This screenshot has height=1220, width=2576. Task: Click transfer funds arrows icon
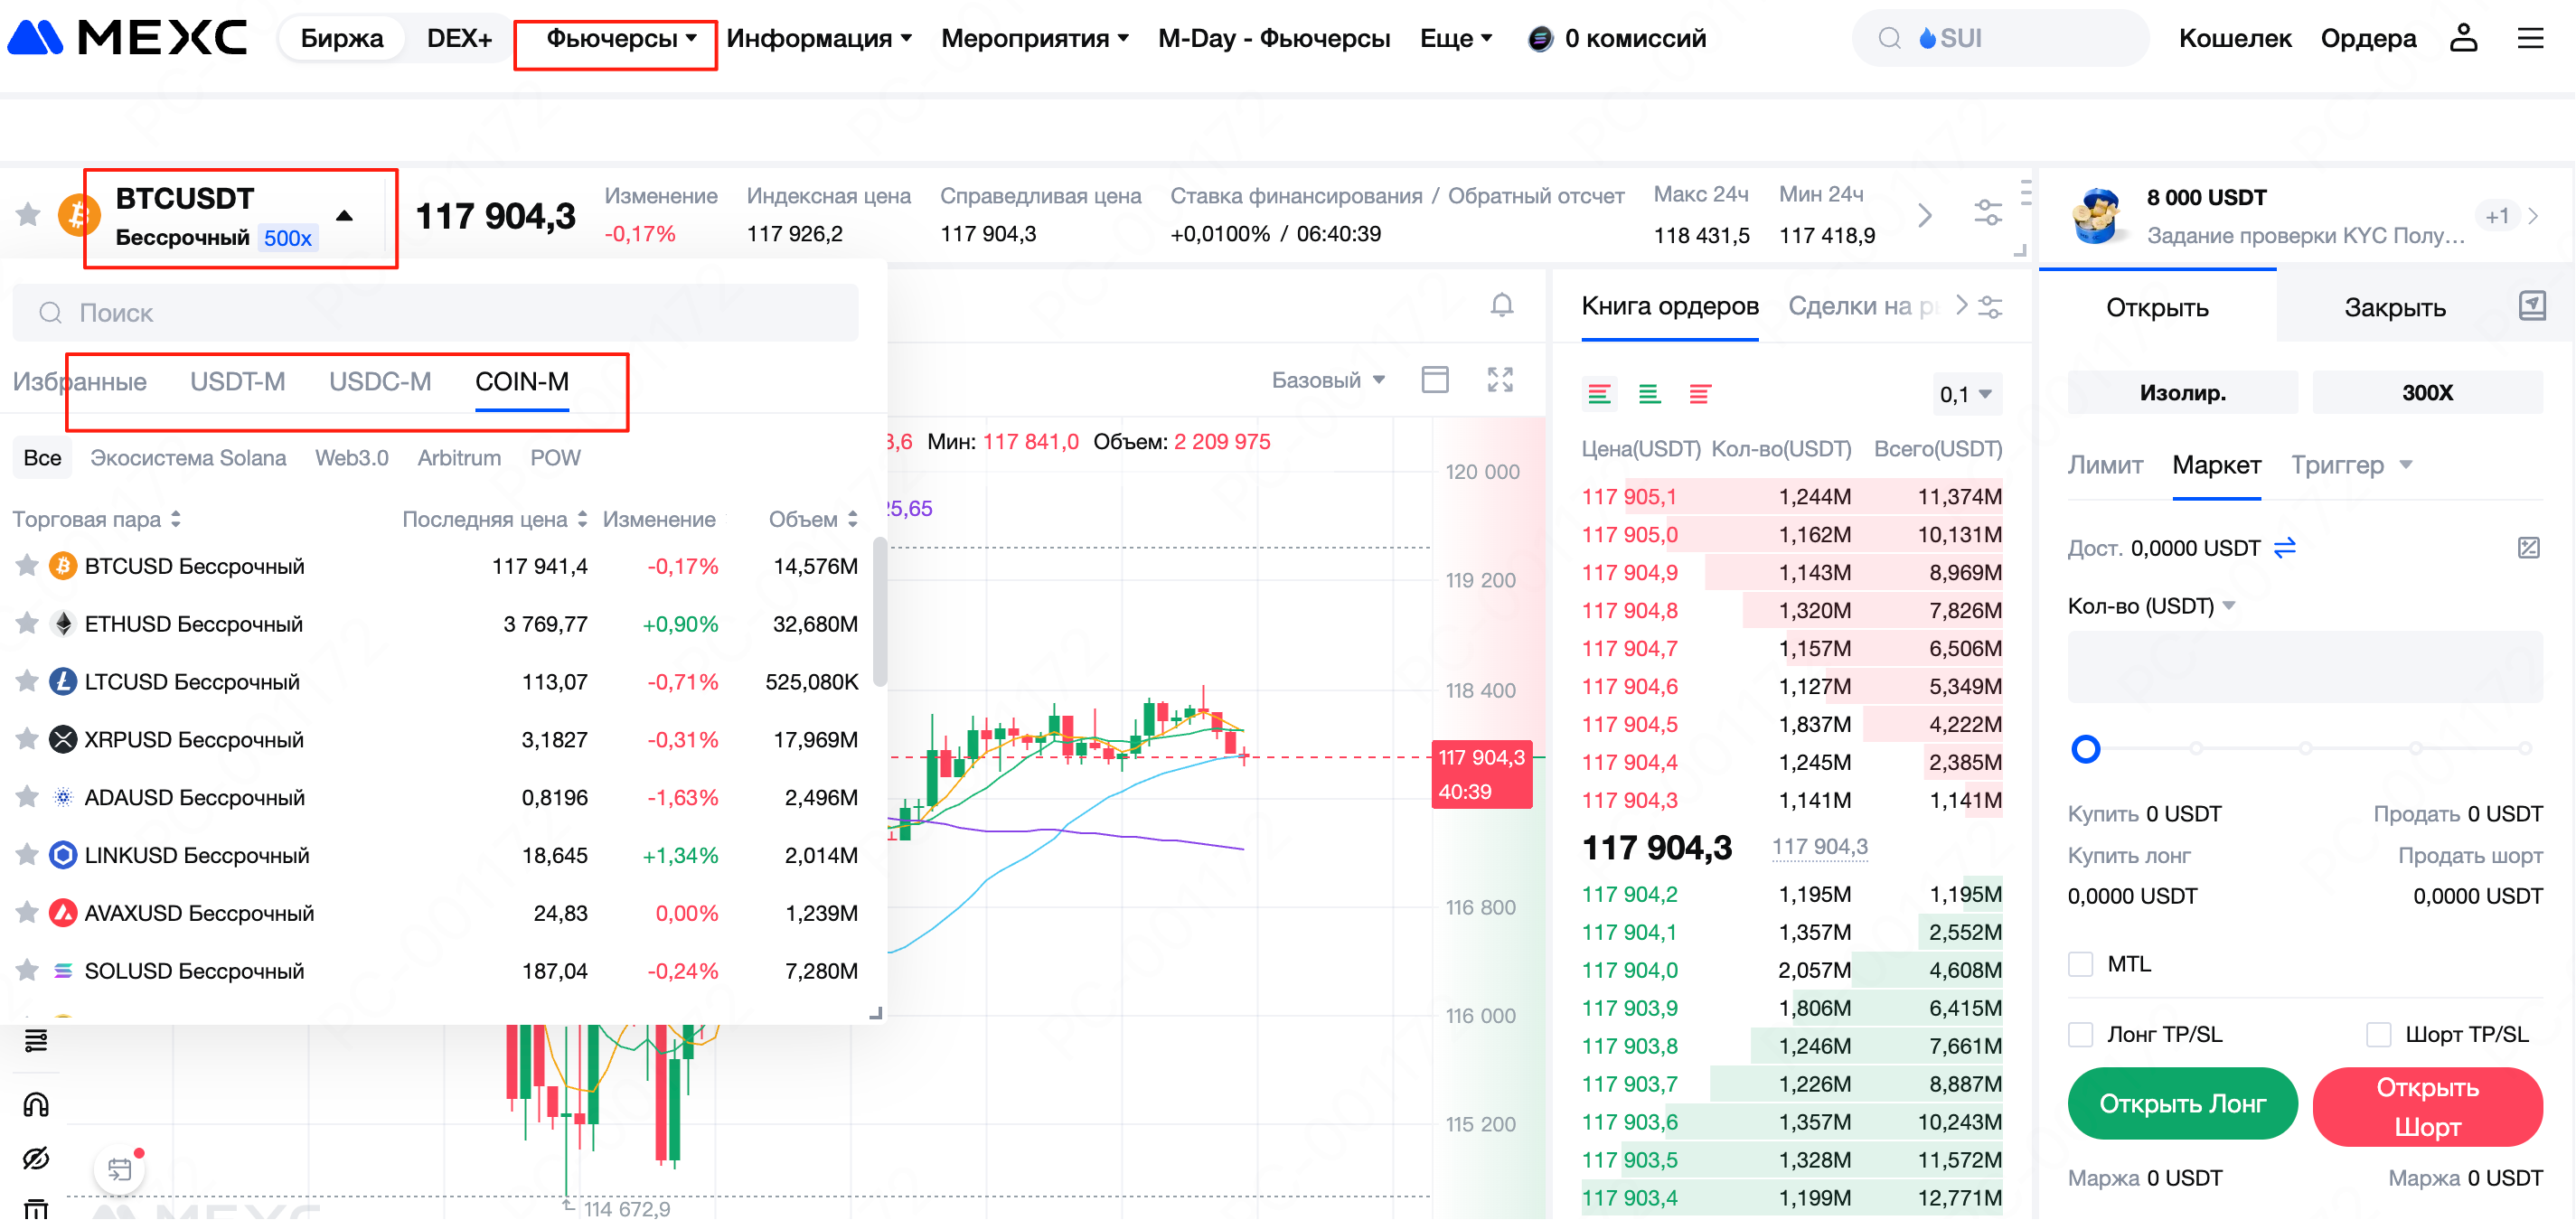[x=2285, y=548]
